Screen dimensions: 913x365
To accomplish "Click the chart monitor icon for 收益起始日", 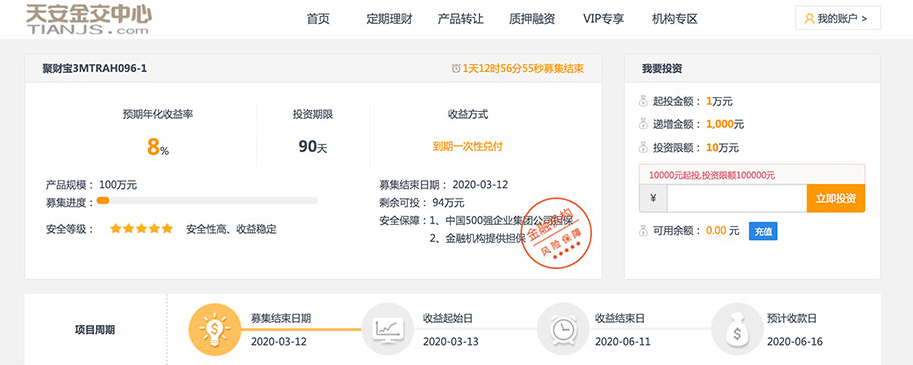I will (x=388, y=329).
